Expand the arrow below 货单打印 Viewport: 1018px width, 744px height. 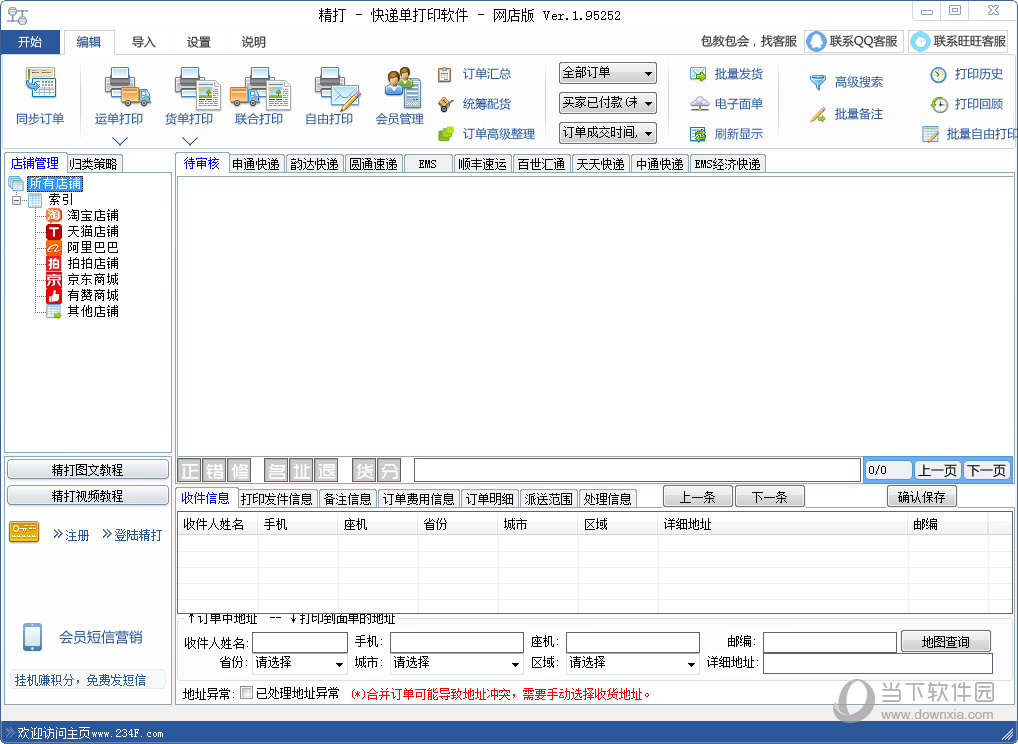click(x=190, y=141)
